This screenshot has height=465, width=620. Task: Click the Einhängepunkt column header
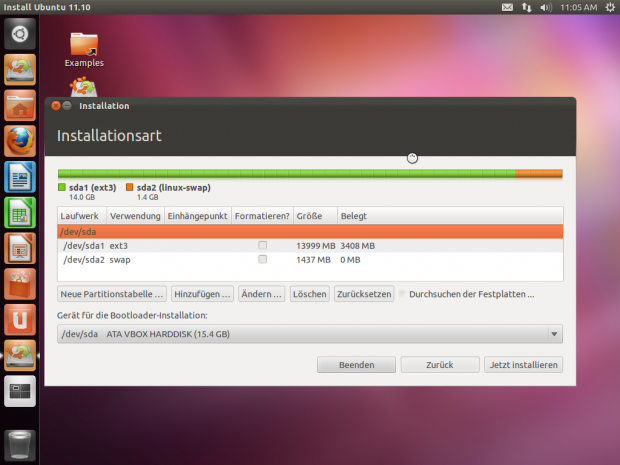[198, 216]
